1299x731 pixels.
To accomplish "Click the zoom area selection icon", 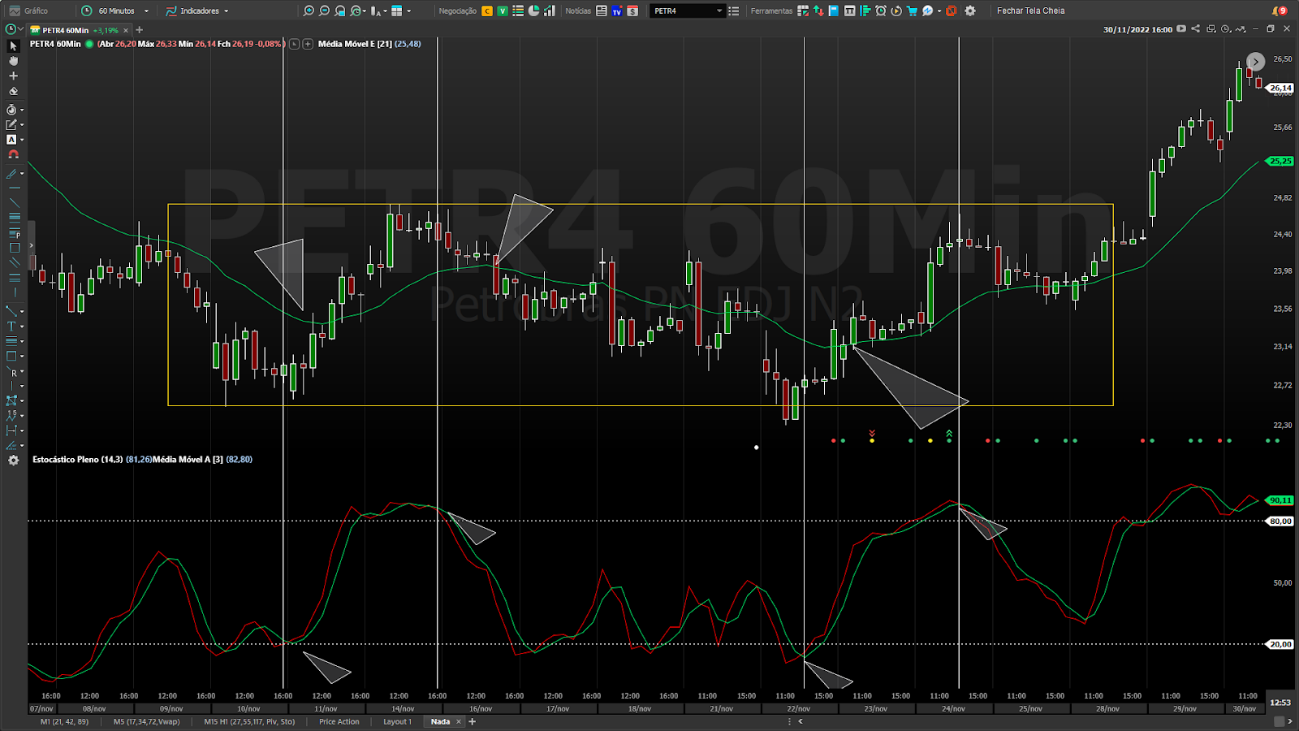I will click(x=340, y=11).
